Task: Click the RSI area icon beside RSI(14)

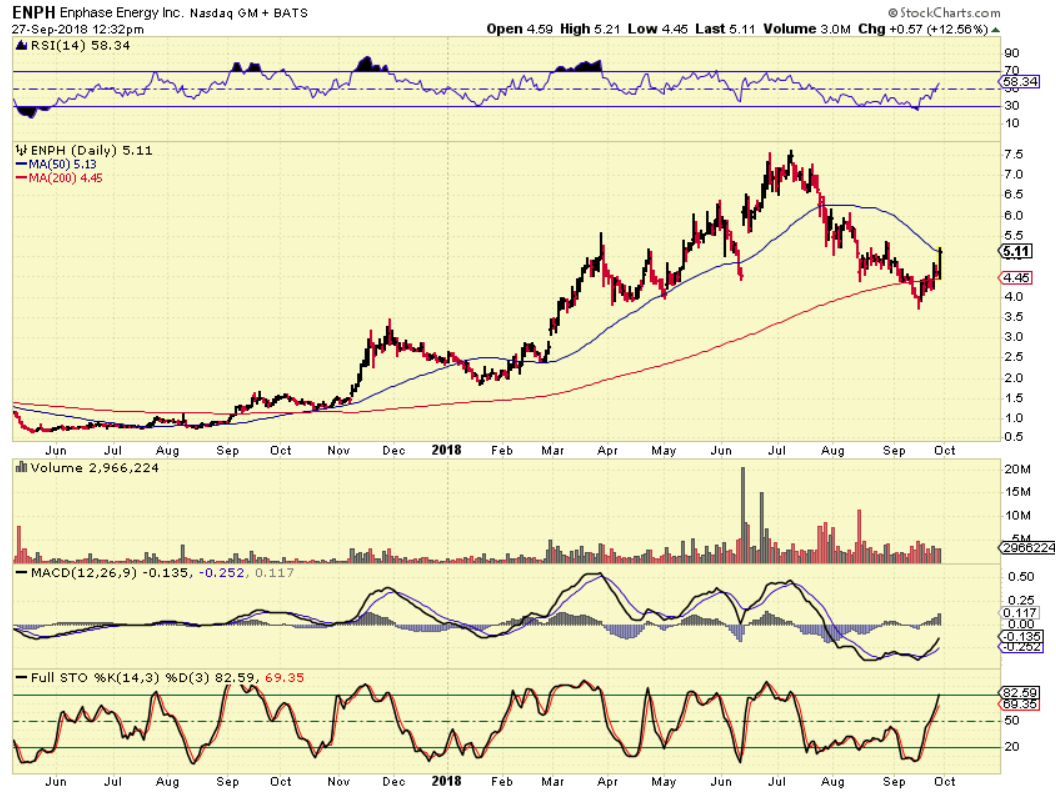Action: (21, 45)
